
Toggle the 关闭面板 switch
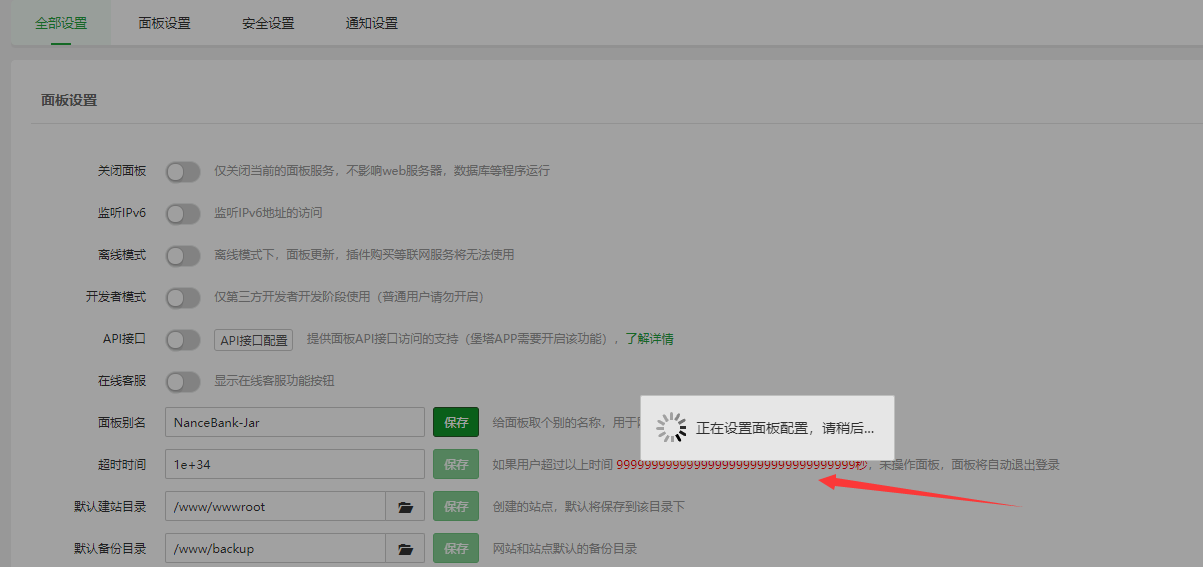[183, 172]
